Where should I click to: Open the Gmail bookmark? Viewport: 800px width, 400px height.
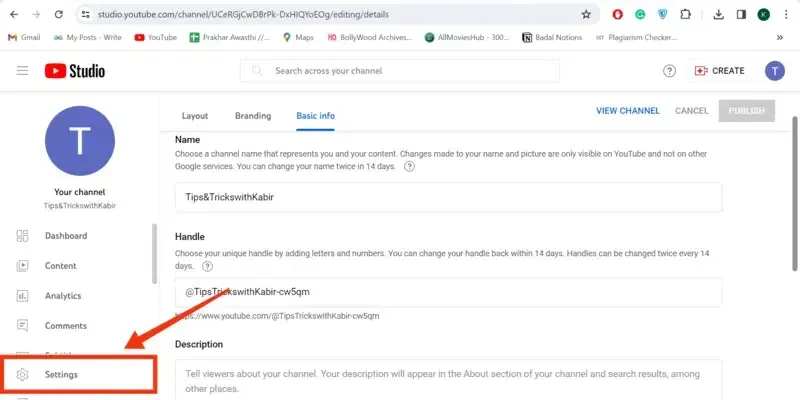coord(24,37)
